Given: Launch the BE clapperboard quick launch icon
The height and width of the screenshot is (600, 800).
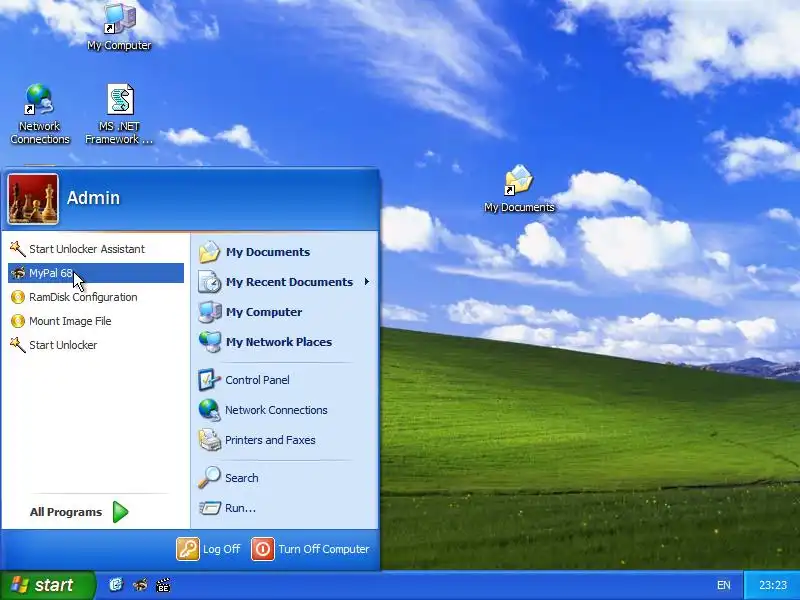Looking at the screenshot, I should click(163, 585).
